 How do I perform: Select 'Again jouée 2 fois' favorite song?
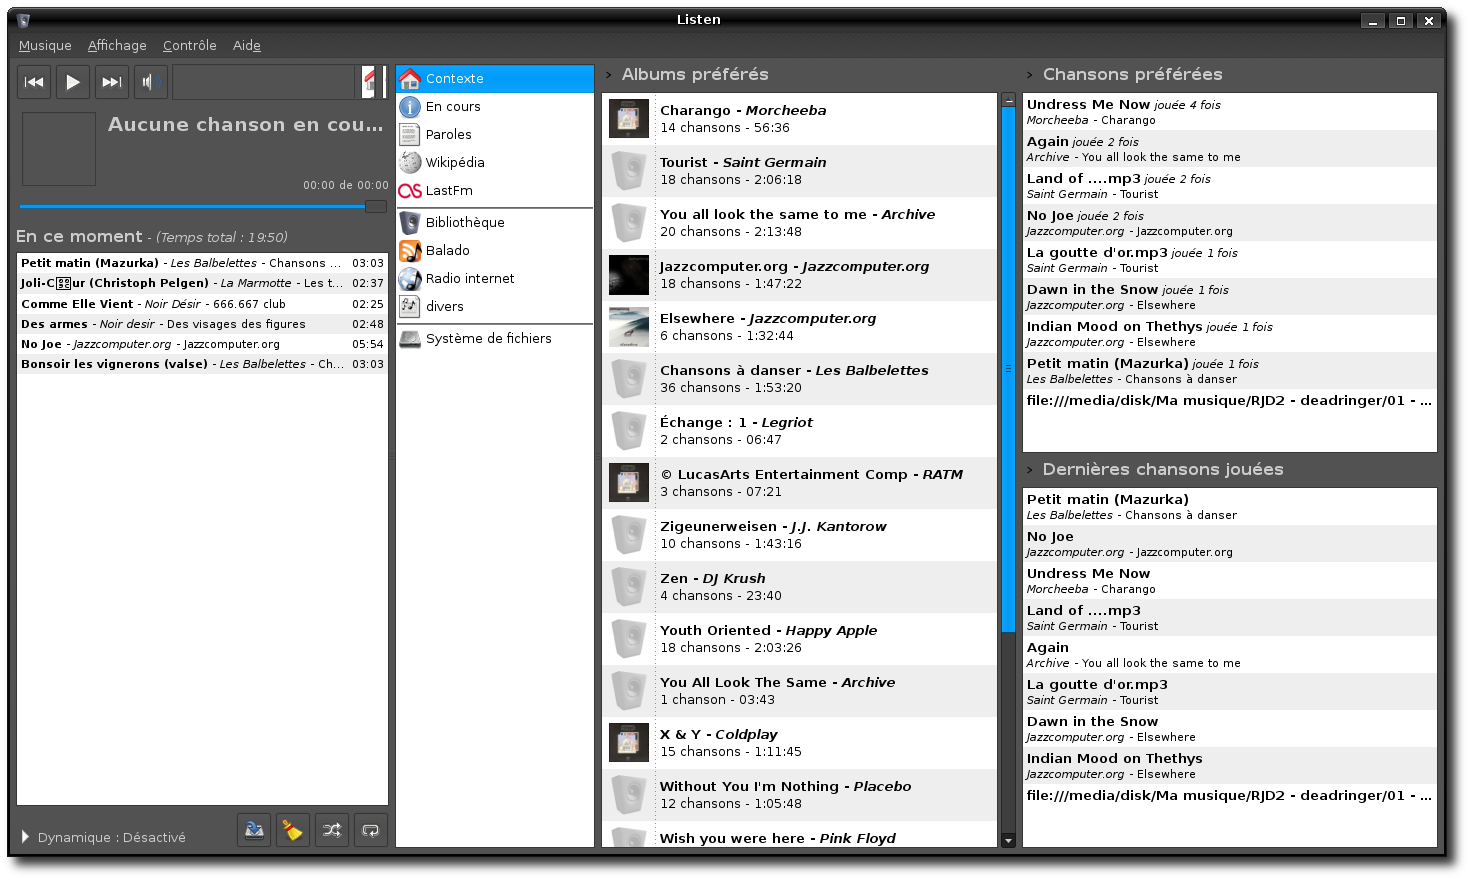pos(1230,149)
